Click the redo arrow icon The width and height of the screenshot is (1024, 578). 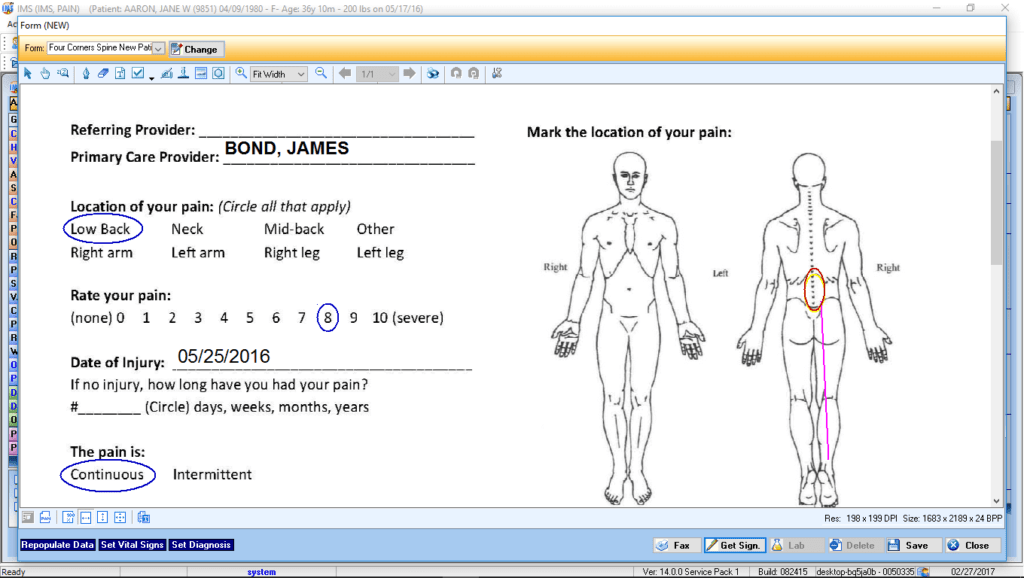[x=472, y=73]
